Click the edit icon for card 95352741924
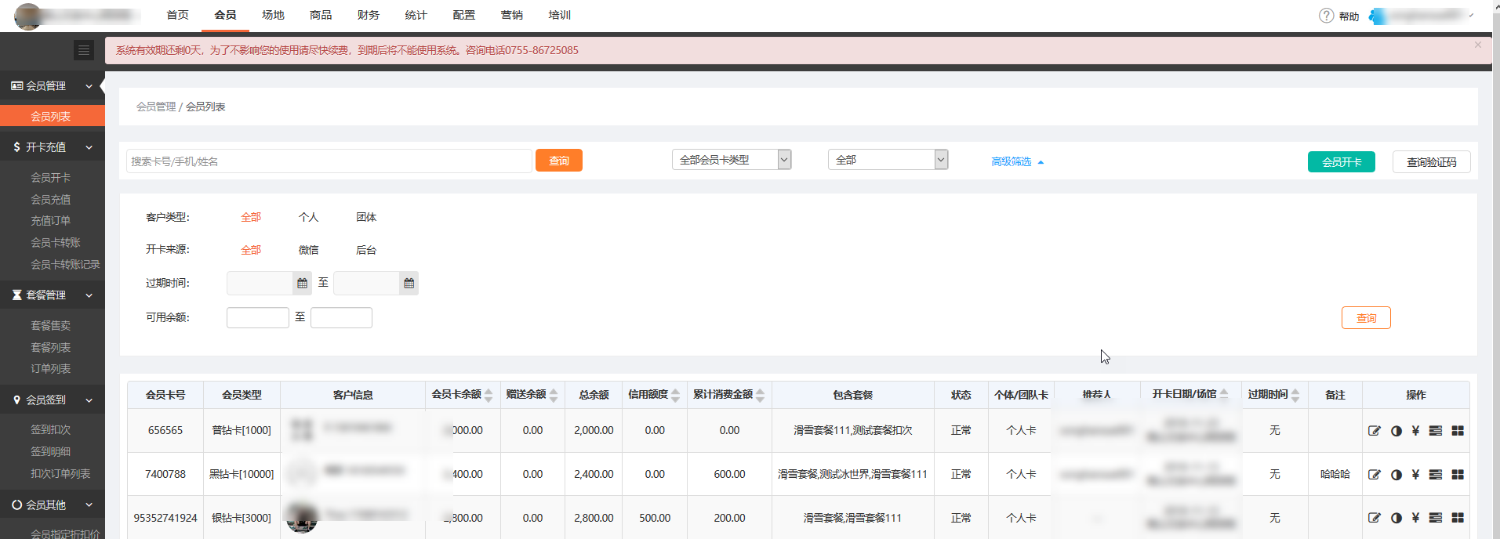This screenshot has height=539, width=1500. tap(1374, 517)
